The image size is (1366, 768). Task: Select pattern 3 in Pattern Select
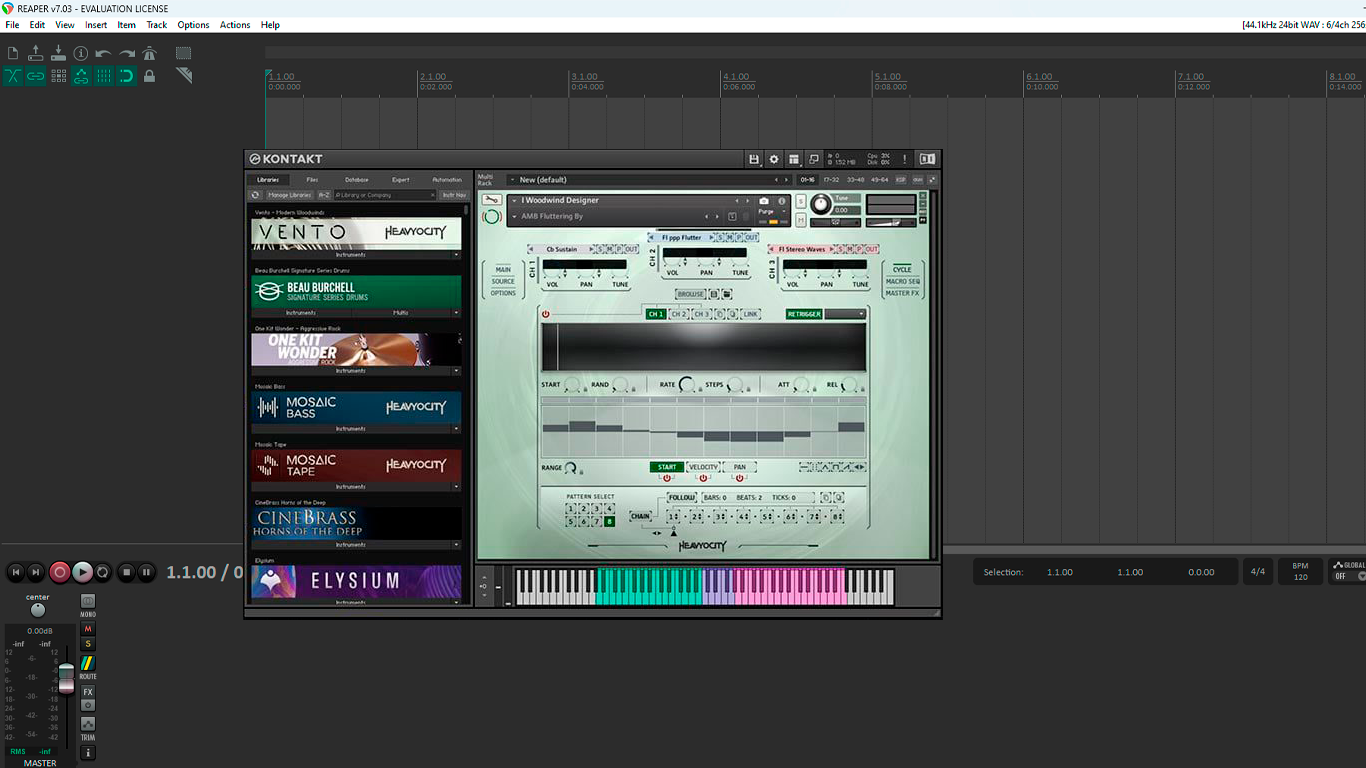[596, 509]
